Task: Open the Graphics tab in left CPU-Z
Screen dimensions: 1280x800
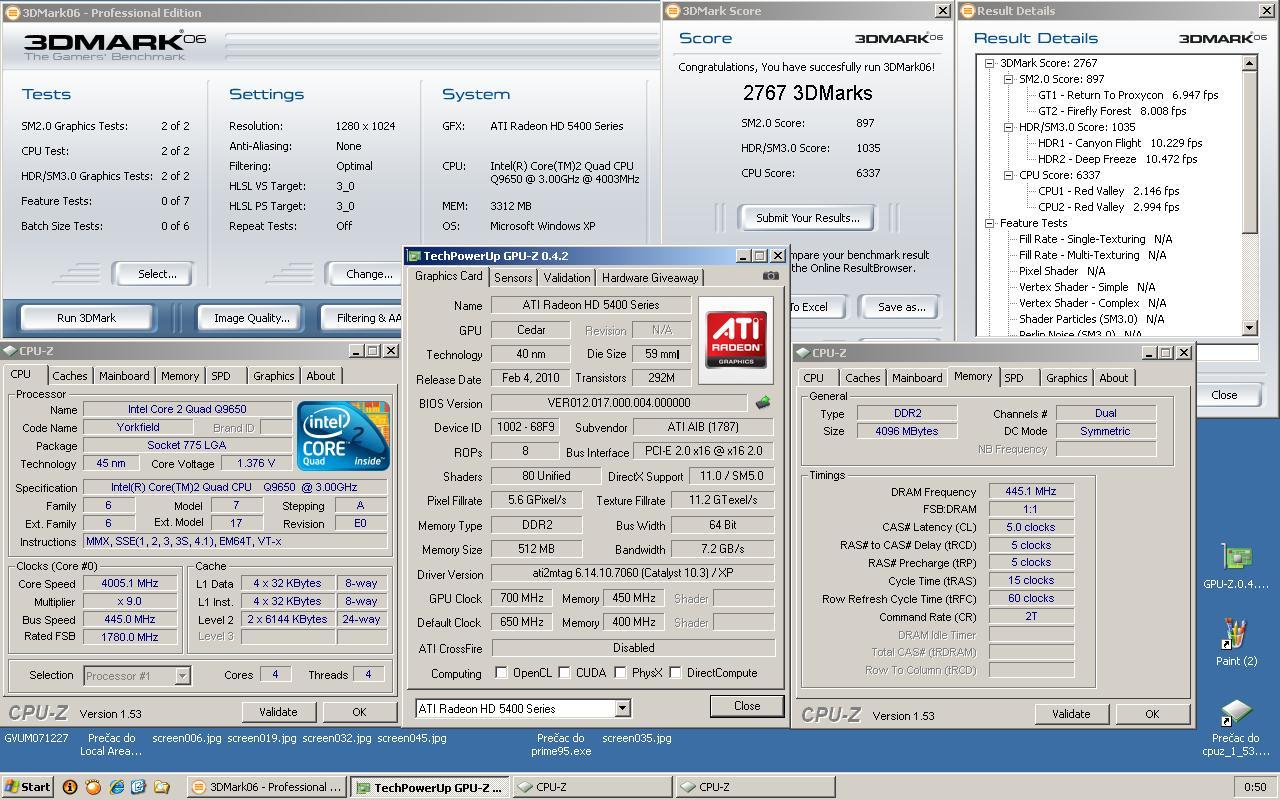Action: [273, 376]
